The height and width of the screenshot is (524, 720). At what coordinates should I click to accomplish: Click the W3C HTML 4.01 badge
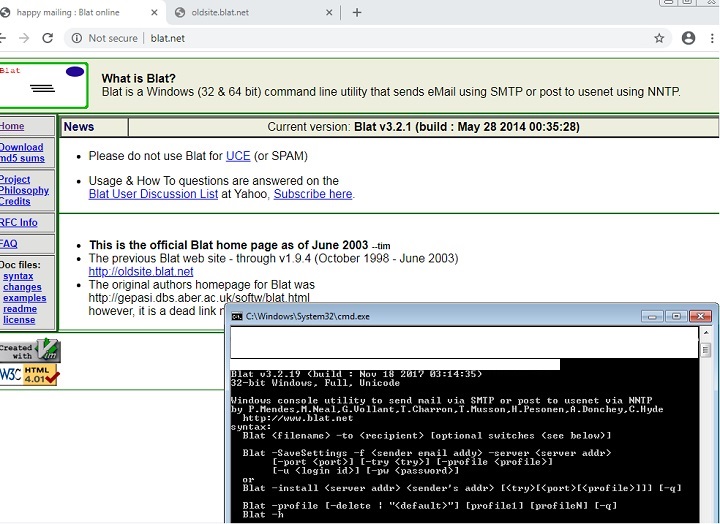click(29, 375)
